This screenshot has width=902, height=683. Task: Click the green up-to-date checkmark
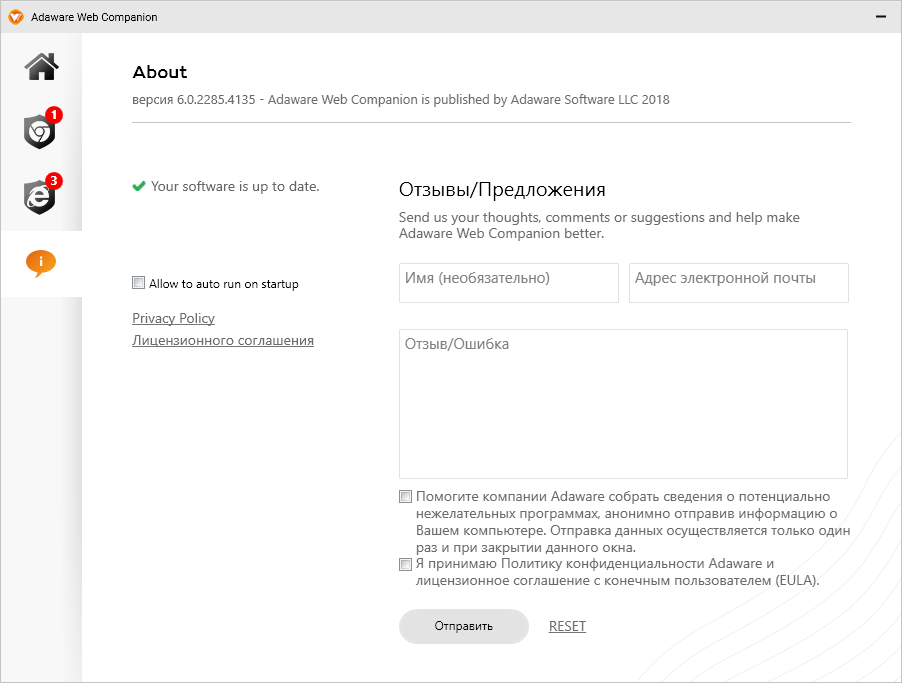pos(139,186)
